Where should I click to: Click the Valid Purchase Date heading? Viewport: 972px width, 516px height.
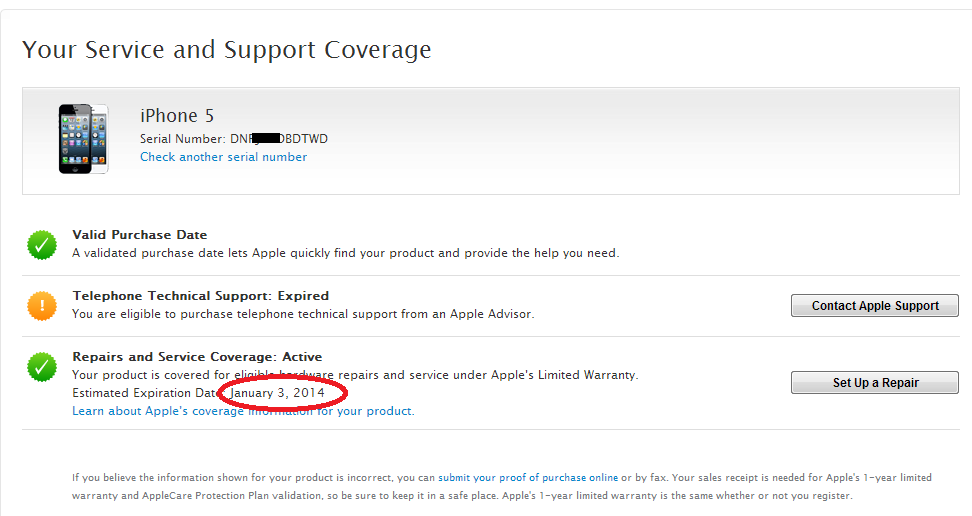(x=140, y=235)
